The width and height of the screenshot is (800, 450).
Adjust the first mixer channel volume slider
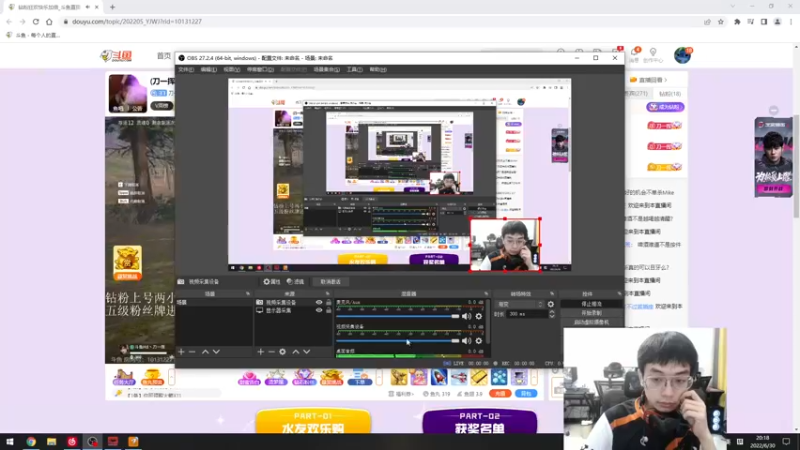(398, 316)
